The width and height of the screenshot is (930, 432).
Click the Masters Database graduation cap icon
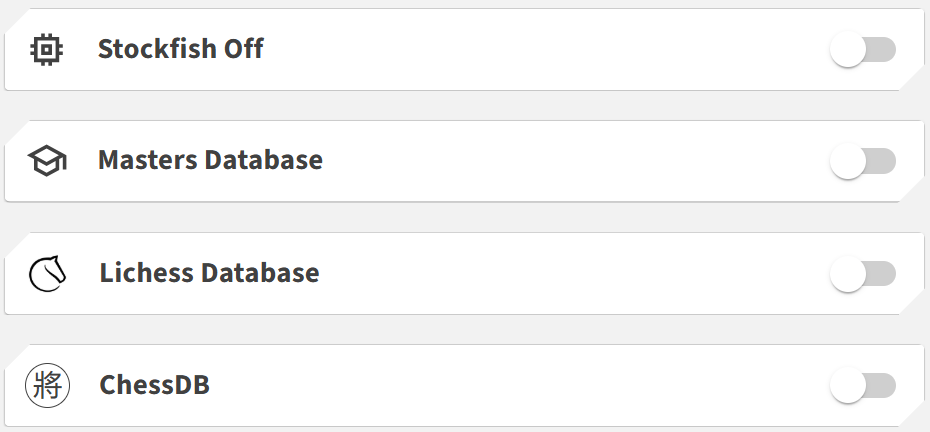tap(46, 161)
